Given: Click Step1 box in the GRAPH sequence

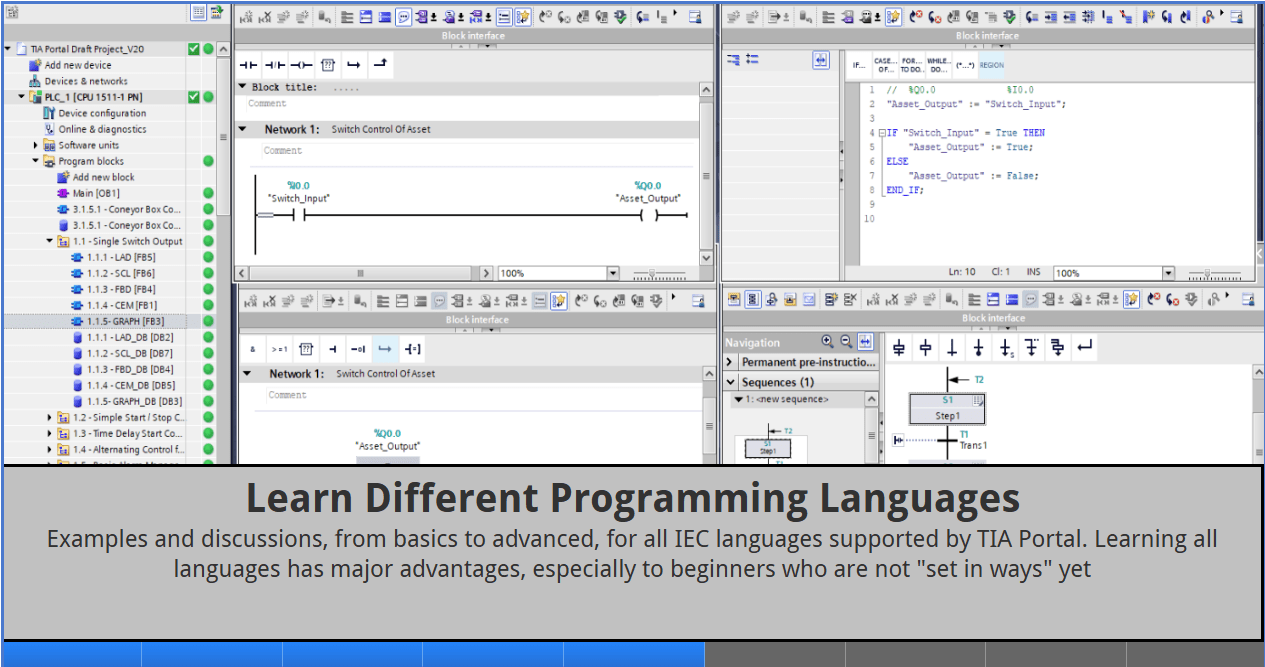Looking at the screenshot, I should tap(947, 409).
